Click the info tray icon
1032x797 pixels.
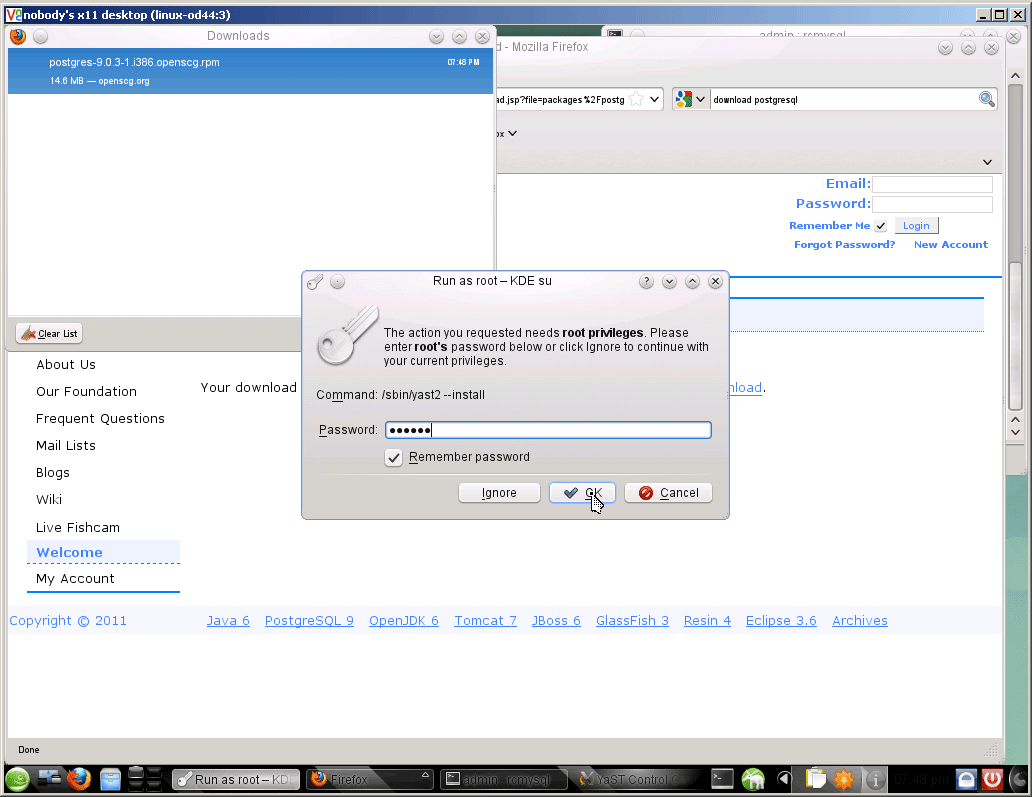[x=875, y=780]
